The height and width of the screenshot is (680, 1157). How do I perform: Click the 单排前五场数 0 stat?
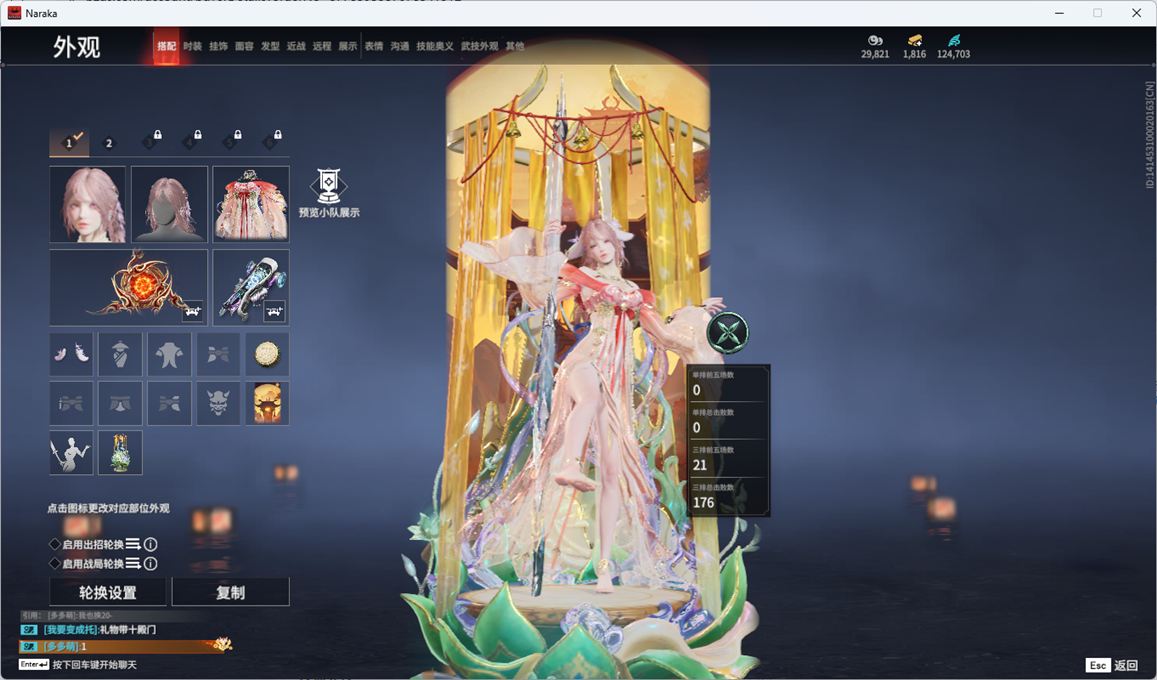tap(728, 384)
